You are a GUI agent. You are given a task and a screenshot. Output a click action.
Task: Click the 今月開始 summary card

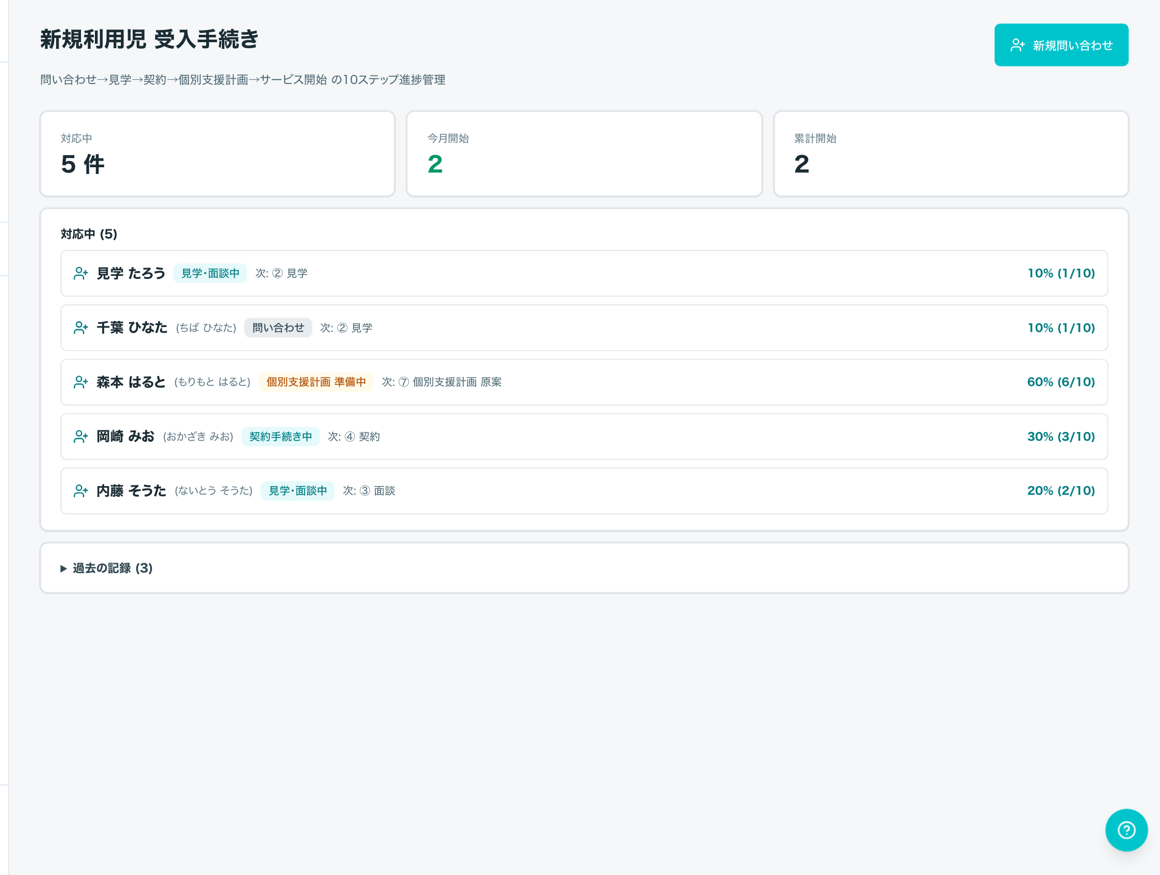[584, 154]
